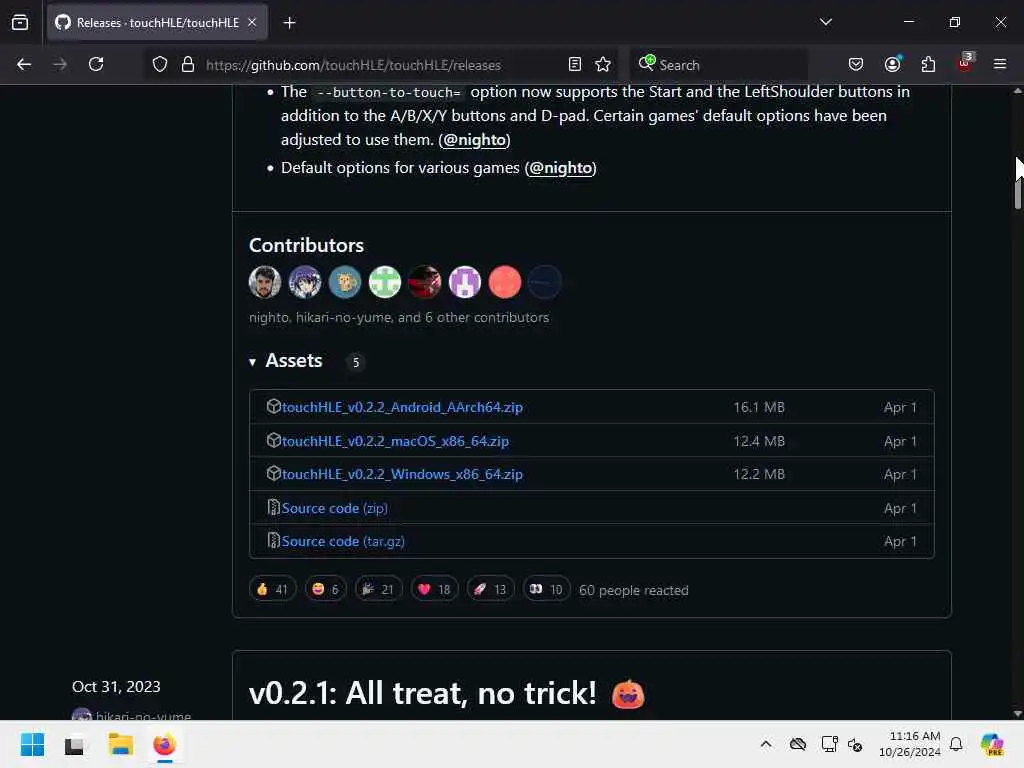
Task: View the dark red contributor avatar
Action: pyautogui.click(x=424, y=282)
